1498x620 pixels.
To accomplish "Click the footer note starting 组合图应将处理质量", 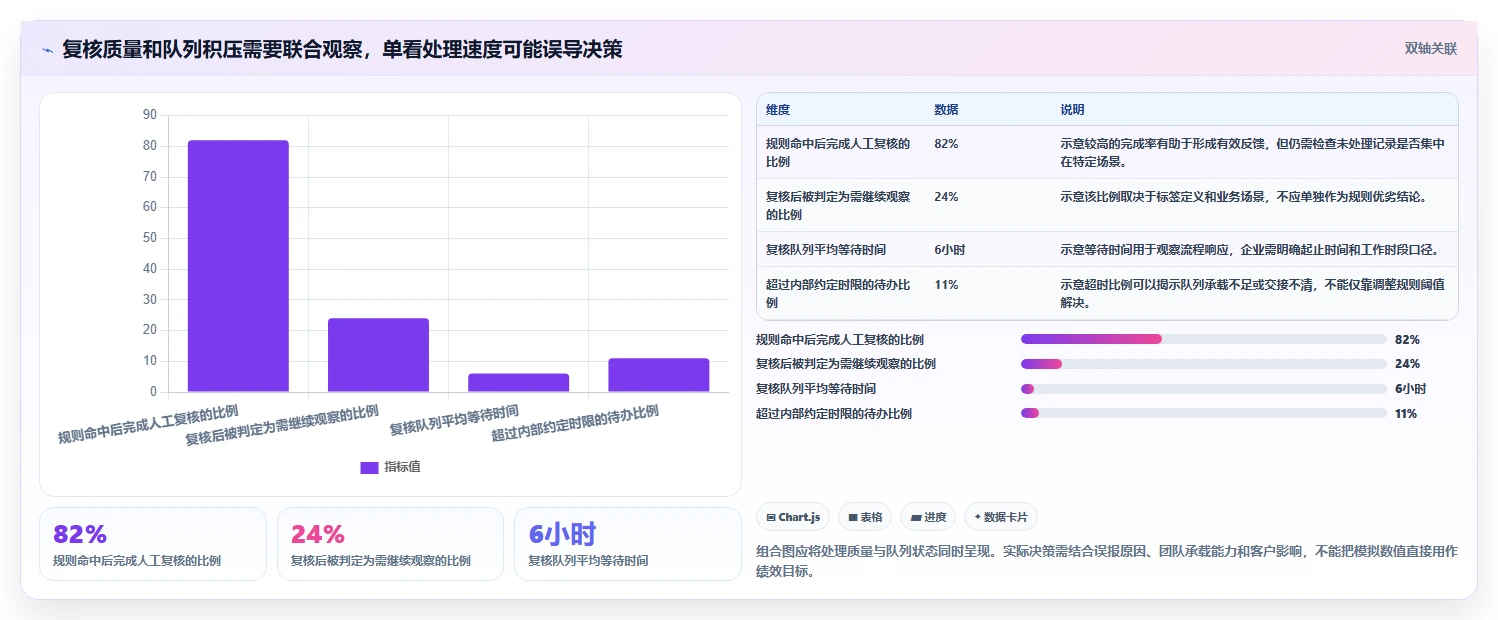I will pyautogui.click(x=1107, y=561).
